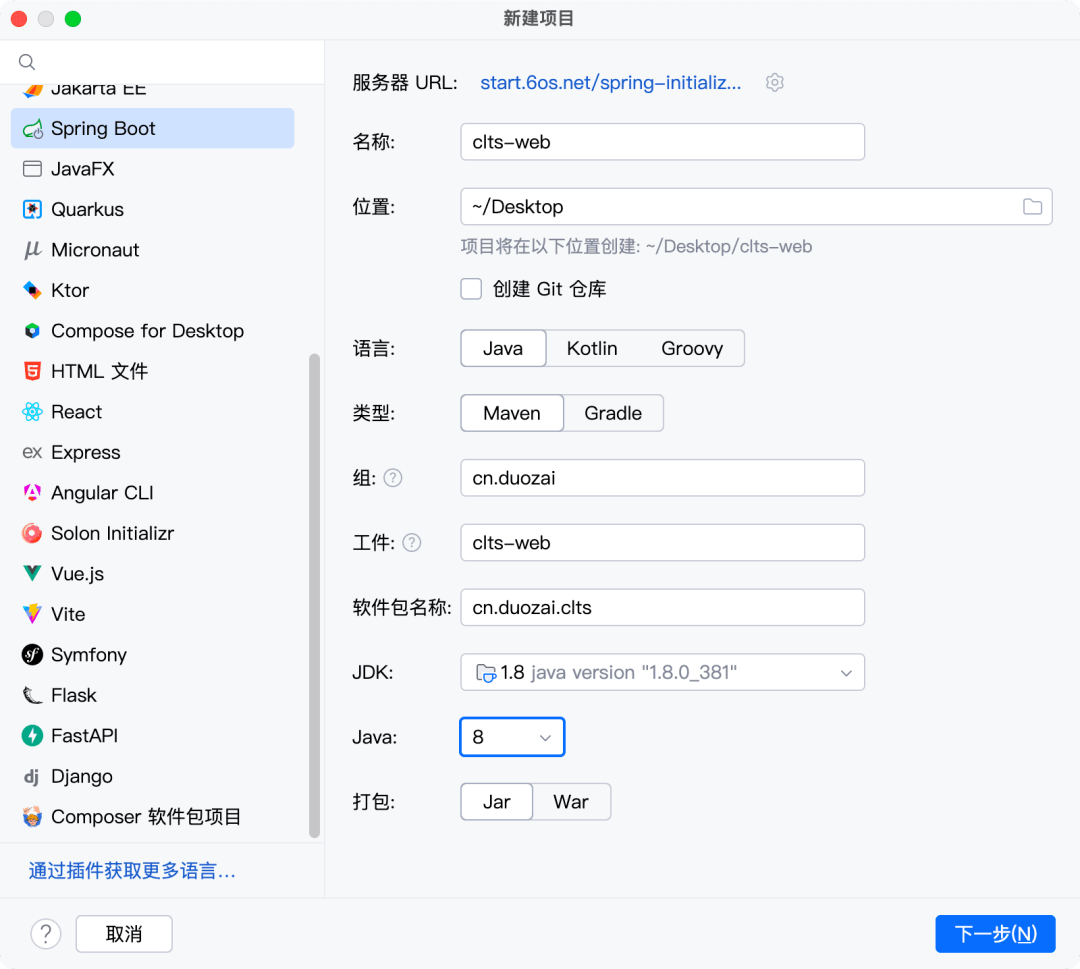Select Angular CLI in the generator list

(152, 492)
